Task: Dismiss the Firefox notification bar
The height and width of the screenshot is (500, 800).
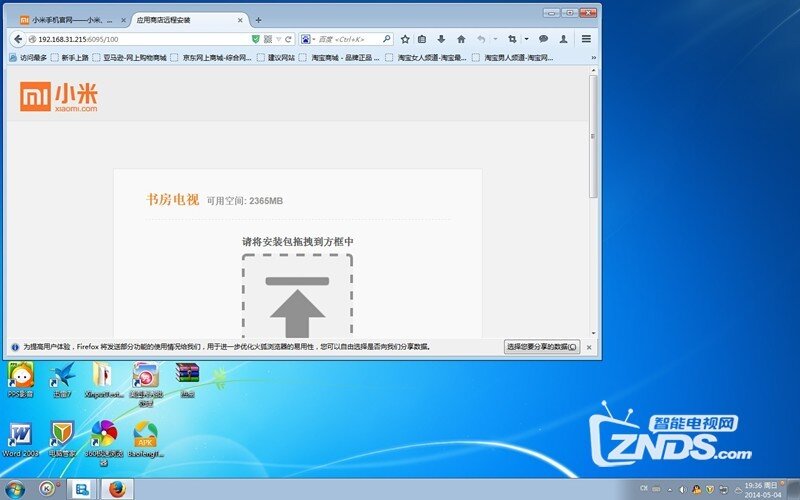Action: click(x=589, y=347)
